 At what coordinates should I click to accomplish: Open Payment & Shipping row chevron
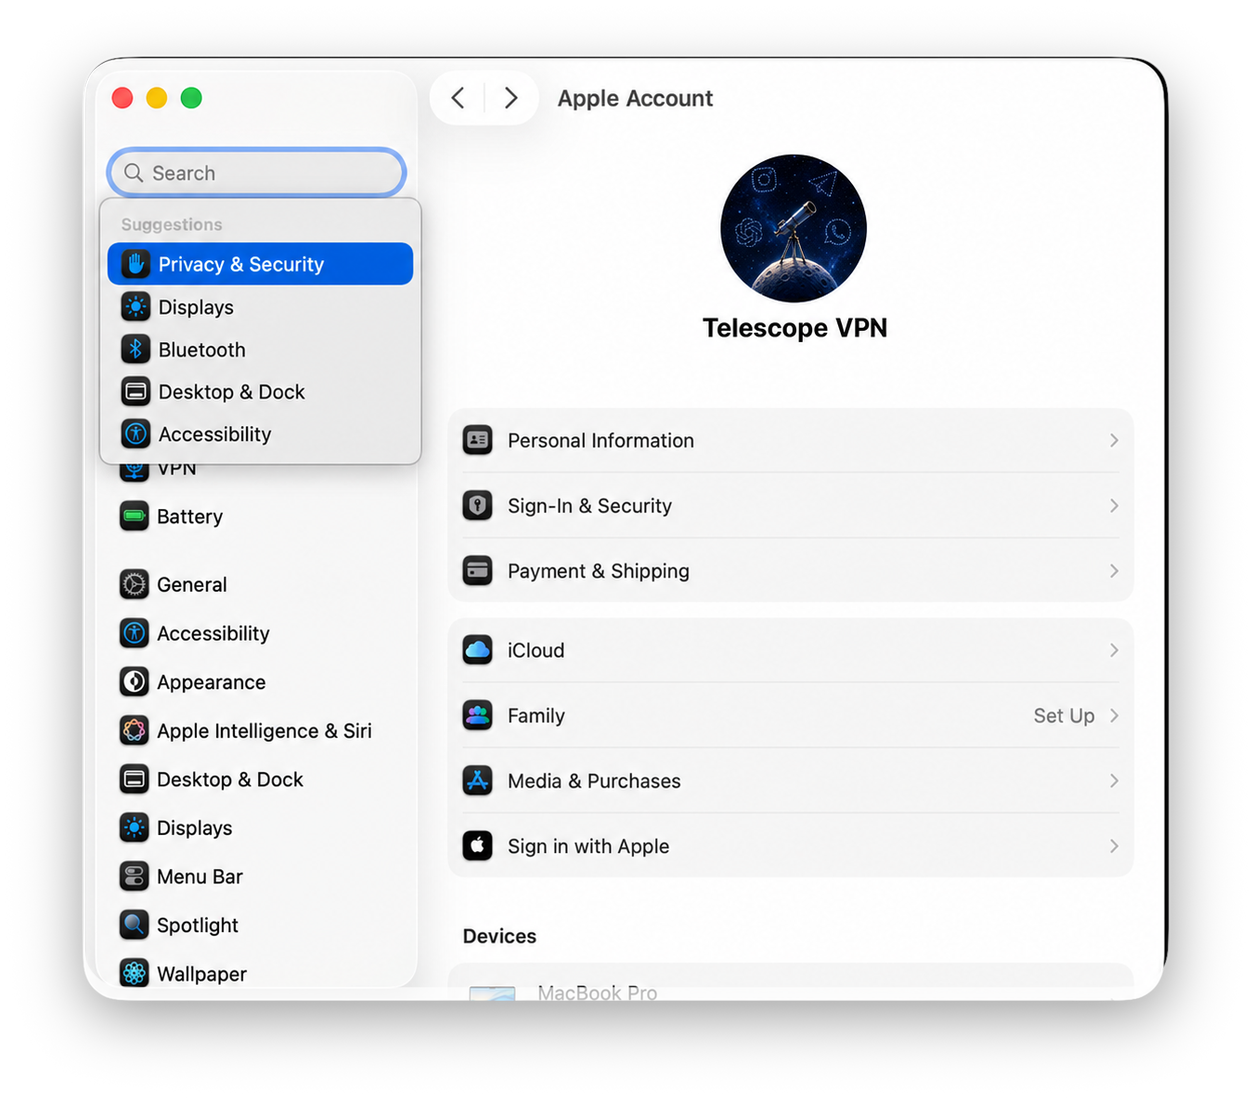pos(1114,571)
